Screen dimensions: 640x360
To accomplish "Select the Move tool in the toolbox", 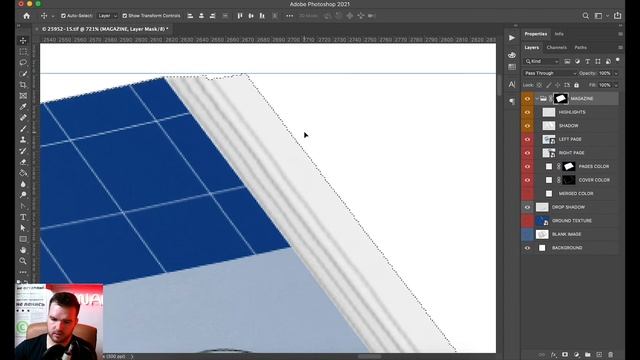I will click(x=23, y=40).
